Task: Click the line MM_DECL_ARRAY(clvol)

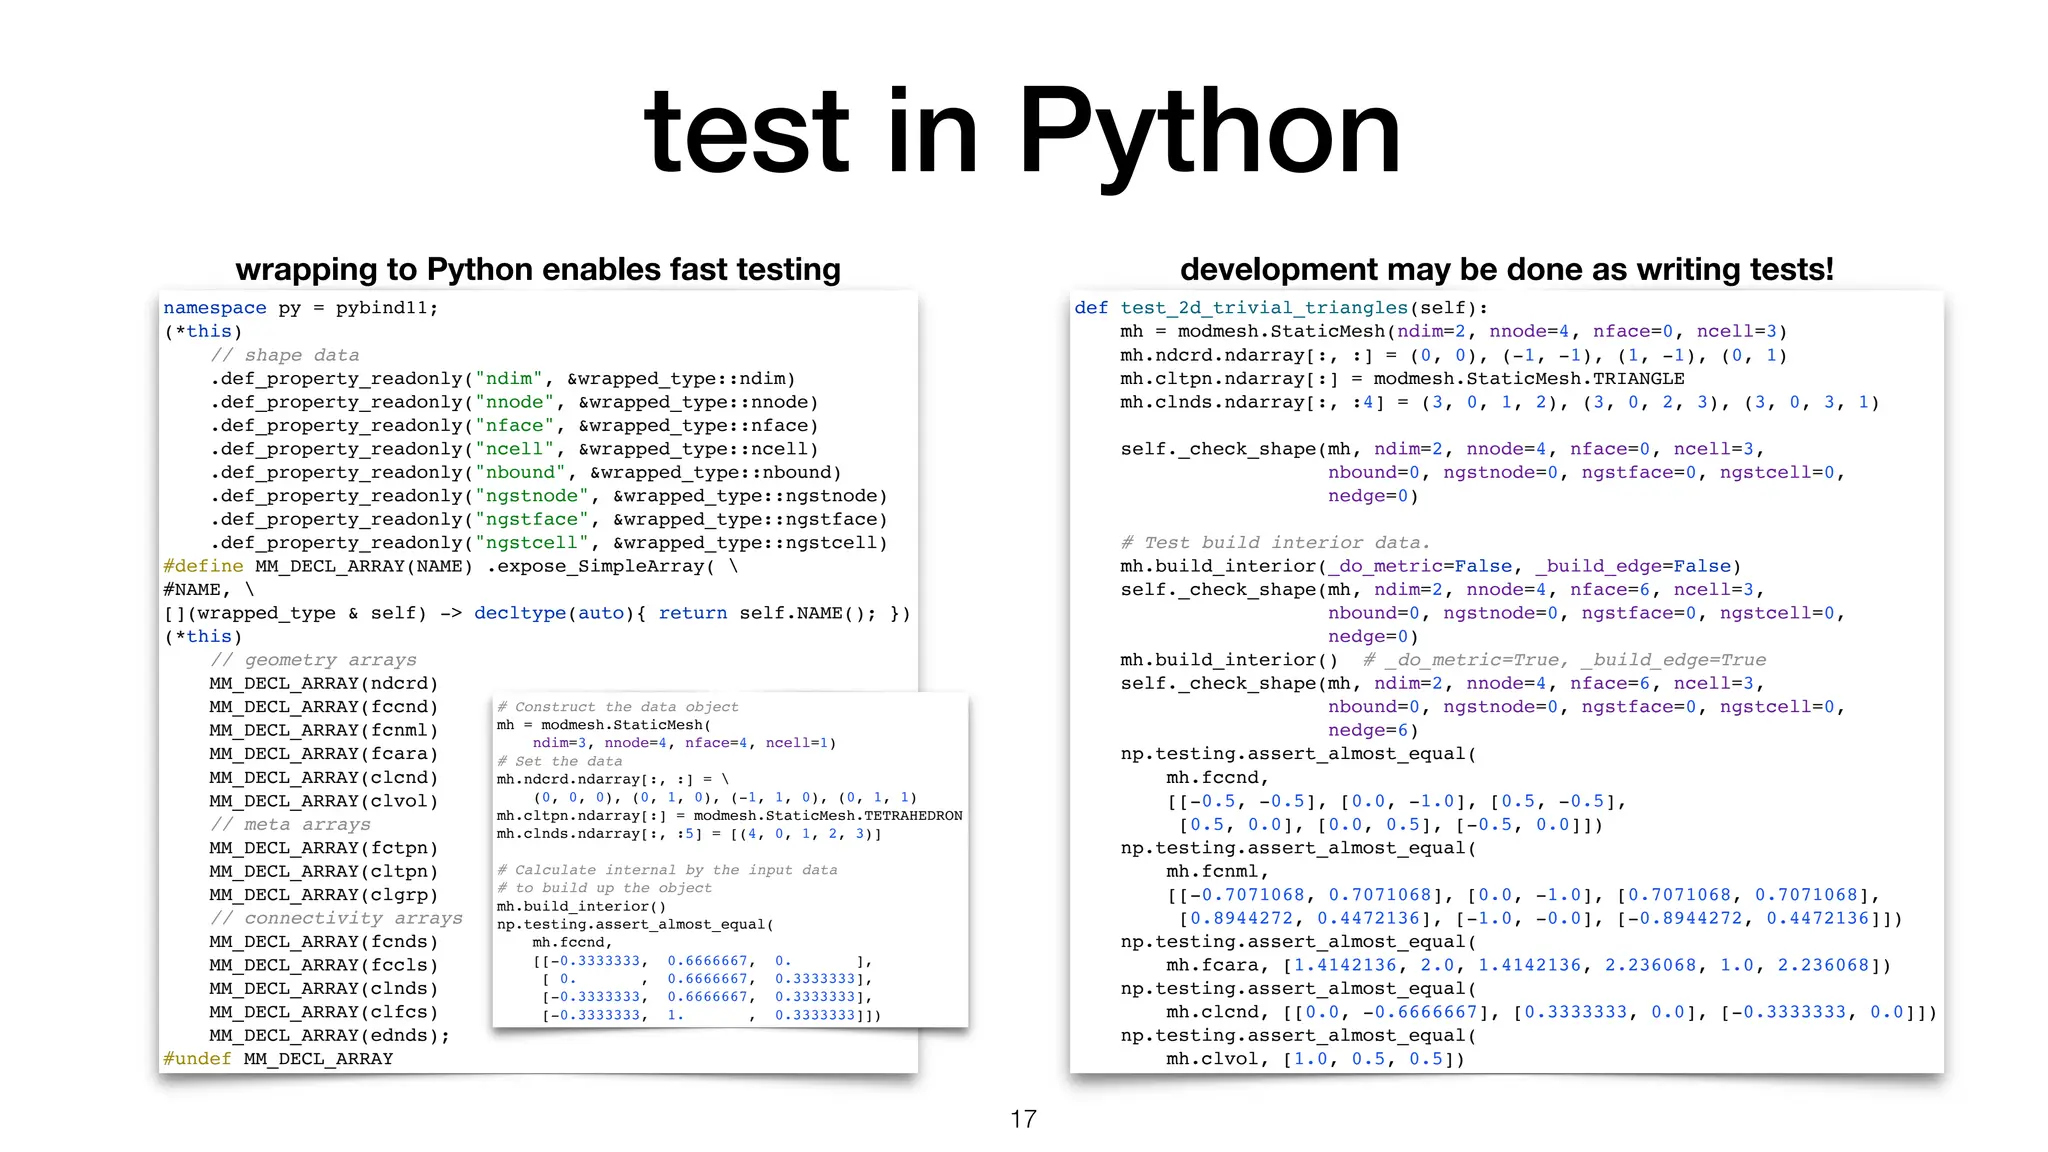Action: pyautogui.click(x=324, y=801)
